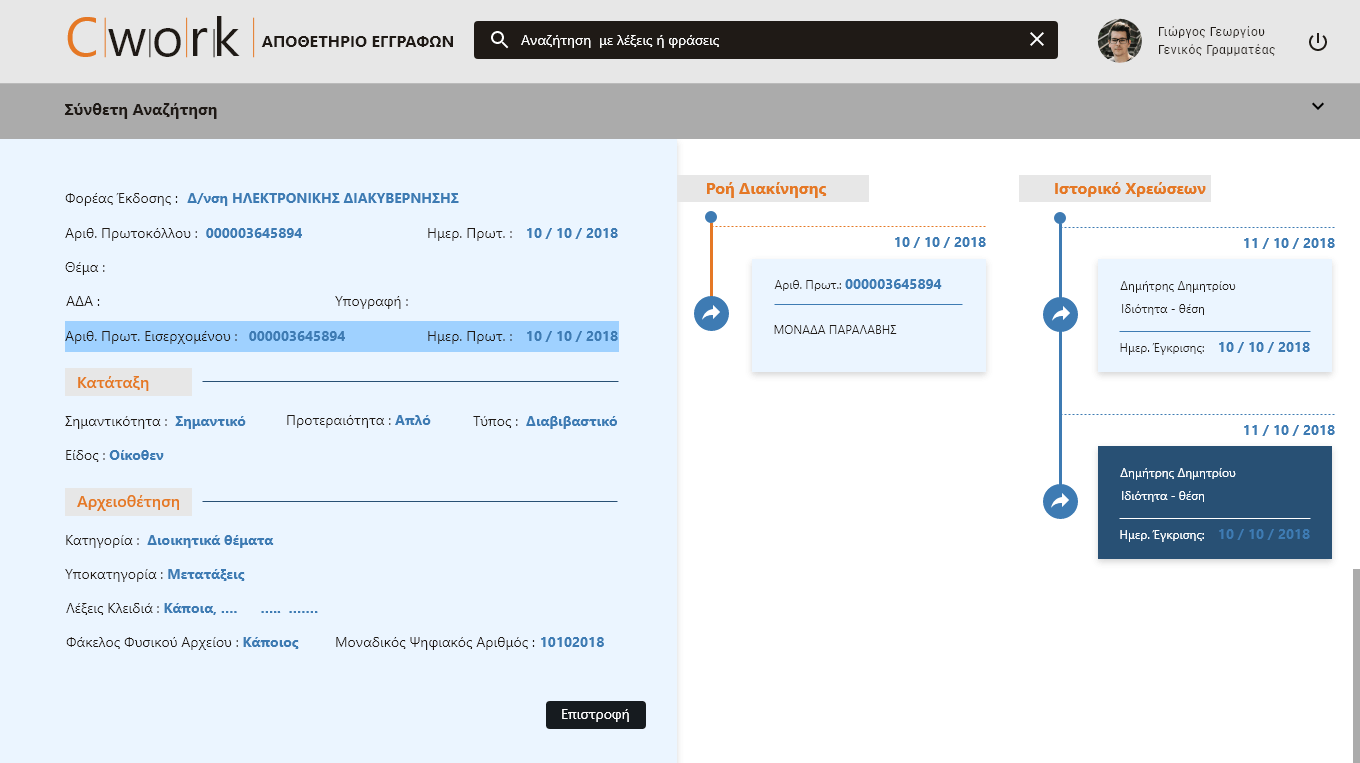Click the power logout icon

(x=1317, y=42)
